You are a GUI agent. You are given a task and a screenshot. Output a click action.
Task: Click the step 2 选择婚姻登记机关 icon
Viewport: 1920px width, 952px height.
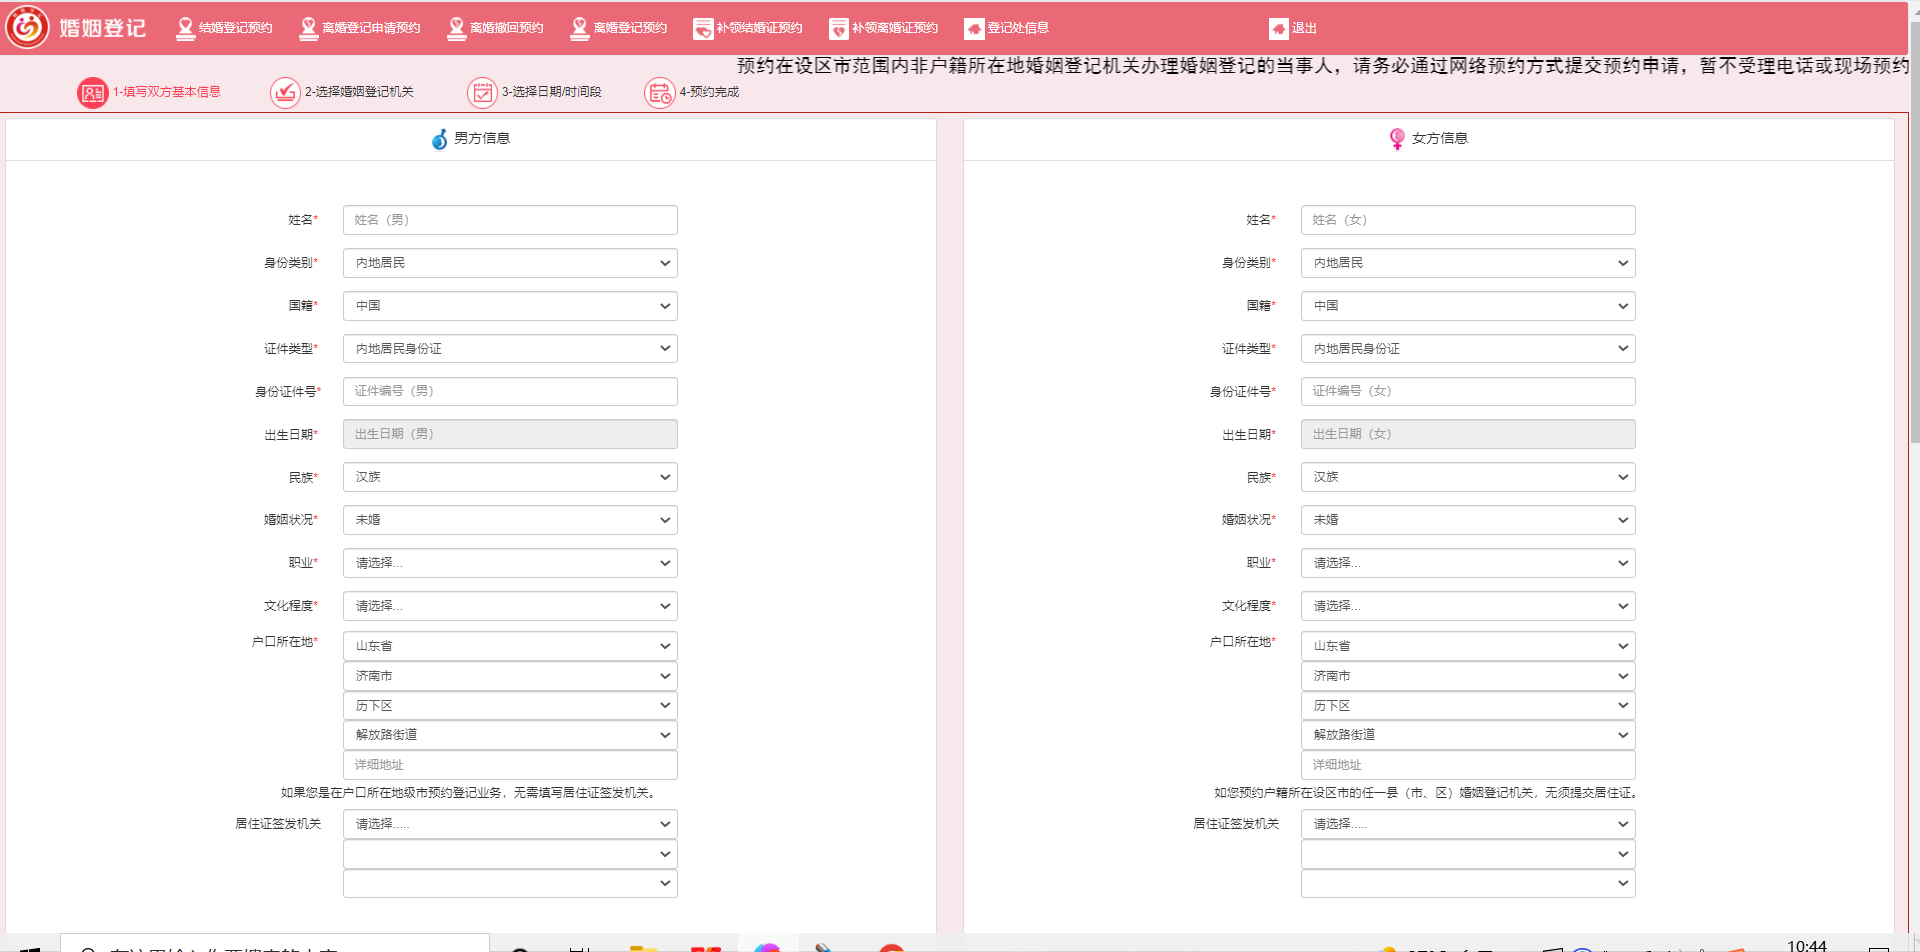pyautogui.click(x=285, y=93)
